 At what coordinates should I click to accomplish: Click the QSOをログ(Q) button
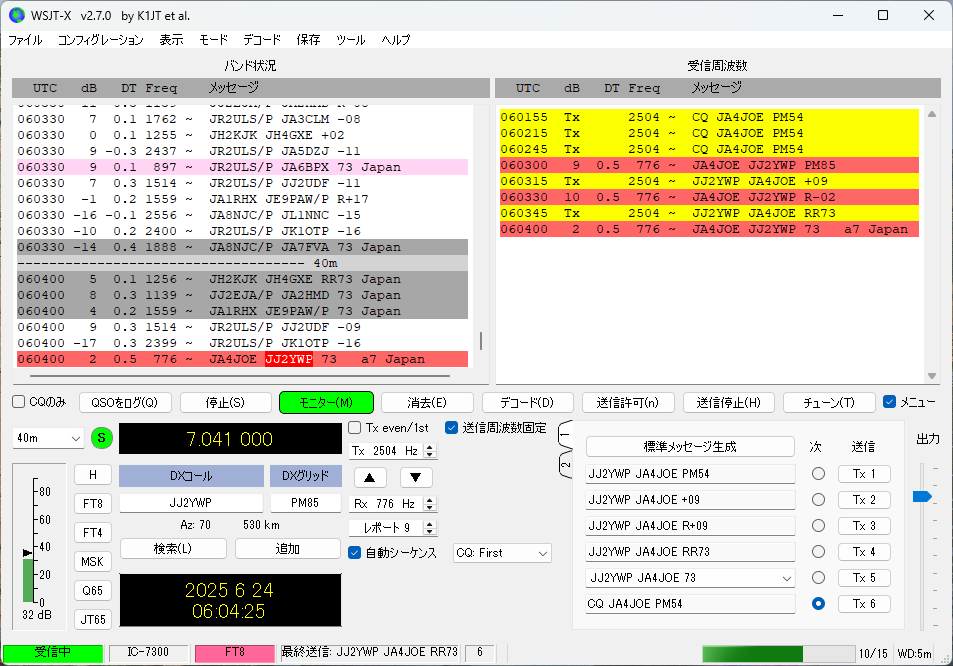[125, 402]
